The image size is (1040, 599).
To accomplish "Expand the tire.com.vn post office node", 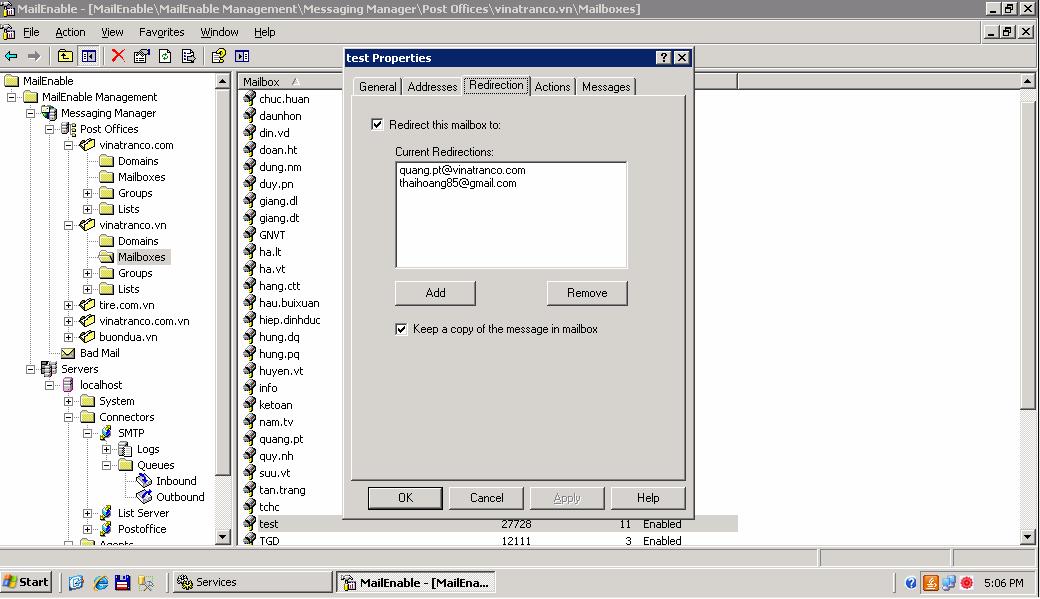I will [x=68, y=305].
